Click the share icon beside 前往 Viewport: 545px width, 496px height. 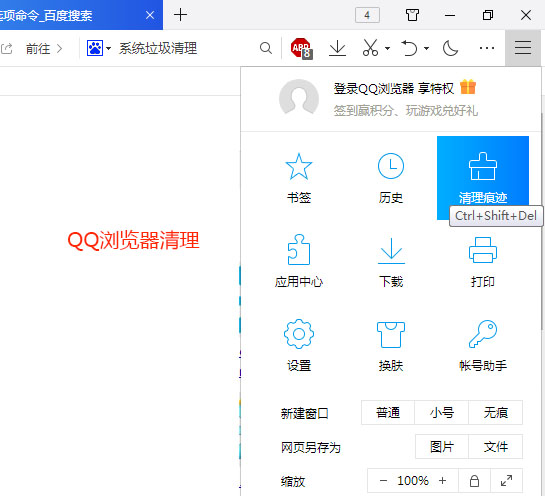(7, 48)
